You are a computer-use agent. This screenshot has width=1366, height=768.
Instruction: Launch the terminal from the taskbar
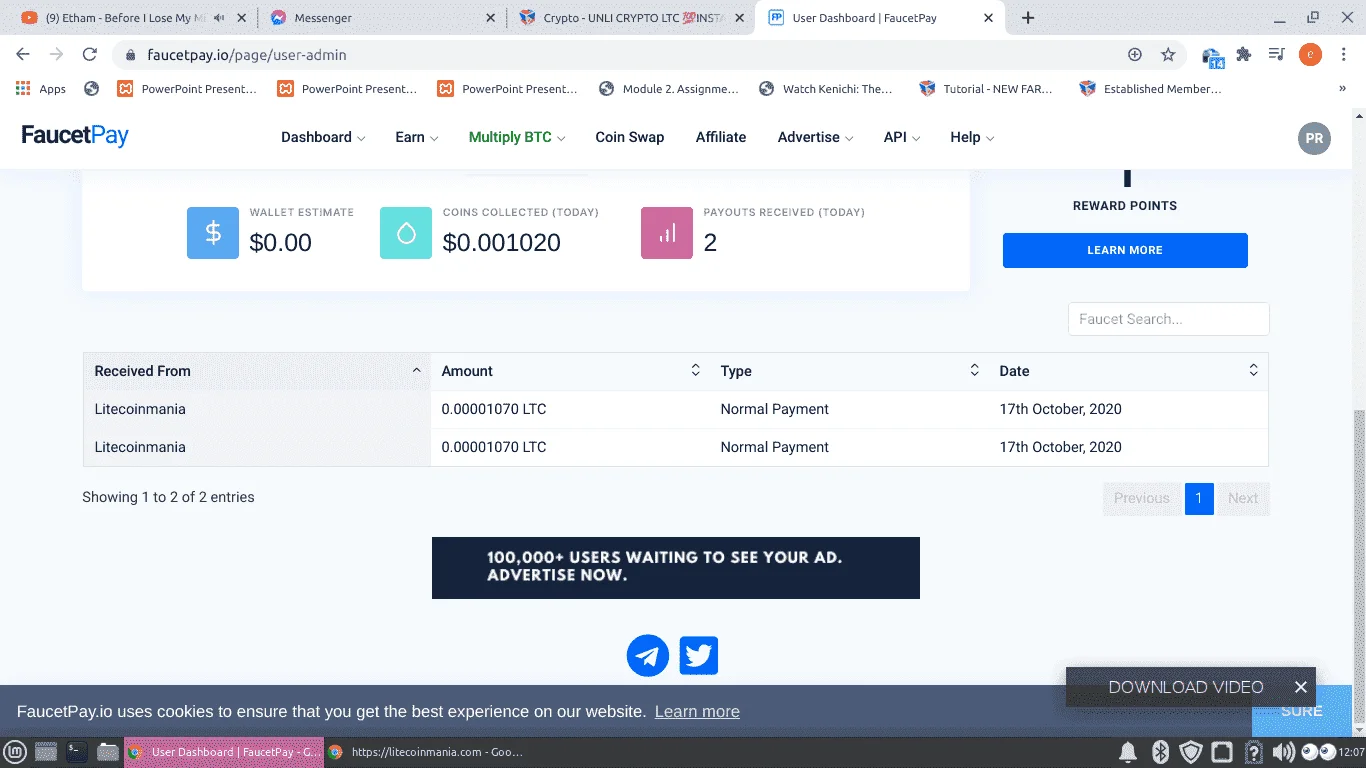(77, 752)
